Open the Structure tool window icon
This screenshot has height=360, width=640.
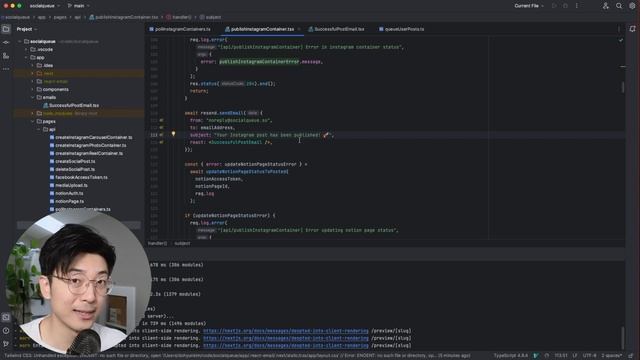pyautogui.click(x=6, y=56)
